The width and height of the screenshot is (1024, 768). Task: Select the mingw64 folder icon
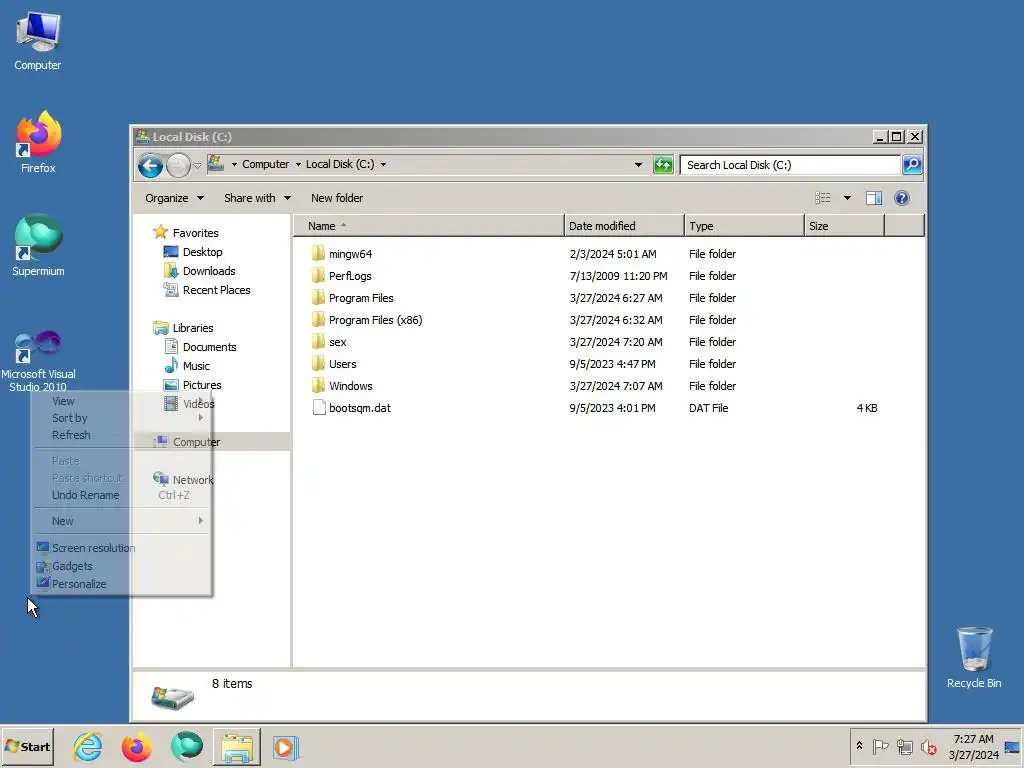click(318, 253)
